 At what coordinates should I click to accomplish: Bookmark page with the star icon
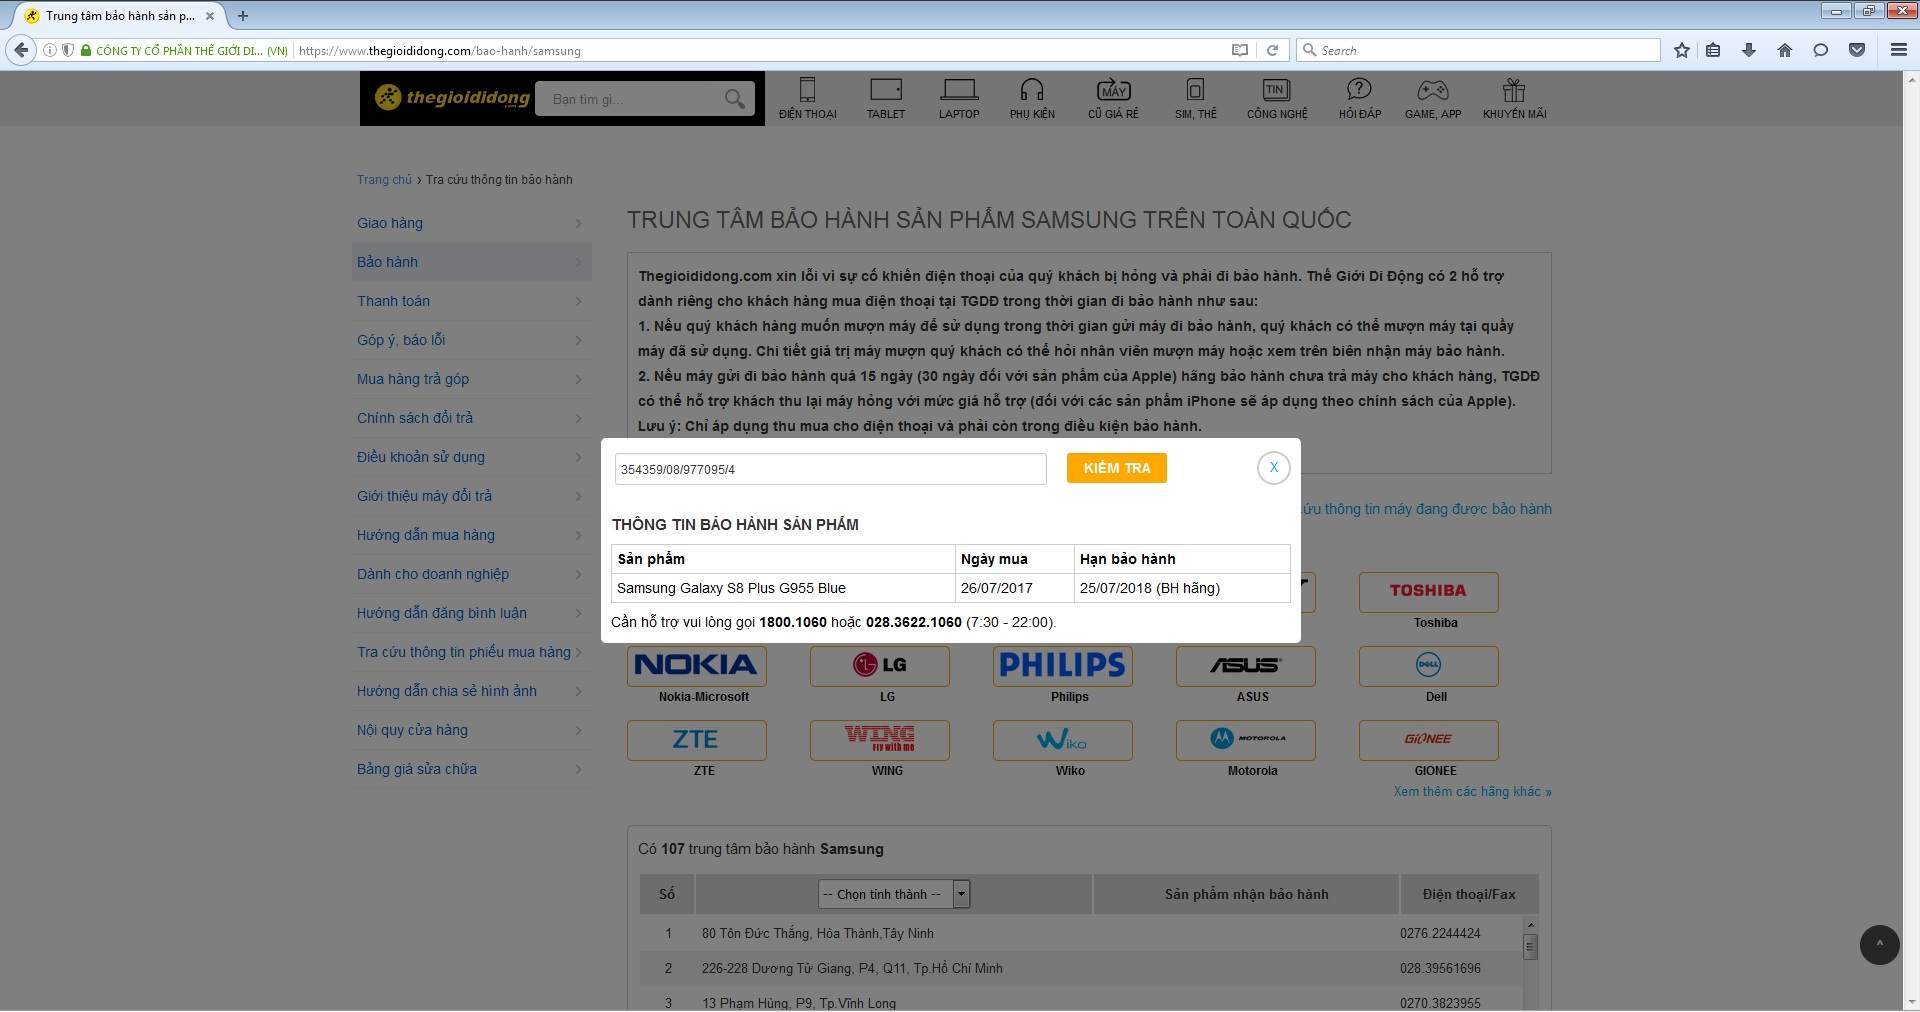(x=1682, y=50)
